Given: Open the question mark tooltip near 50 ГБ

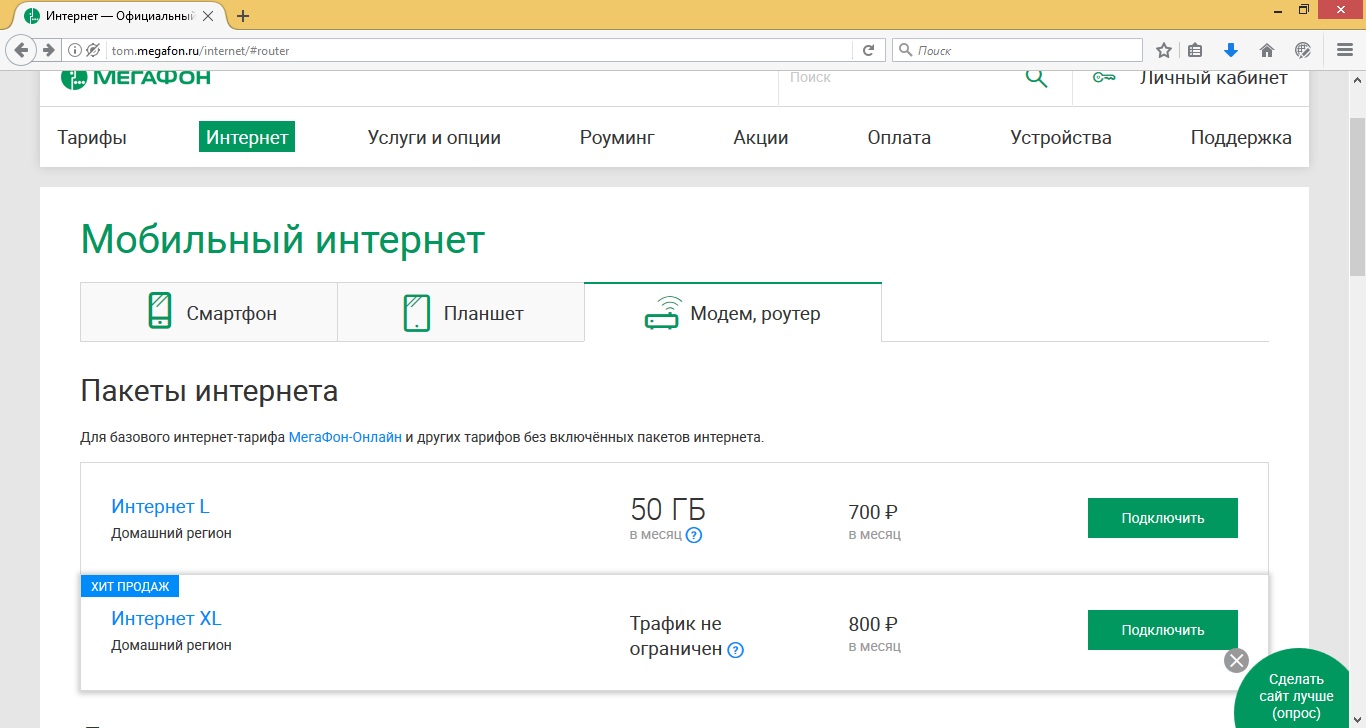Looking at the screenshot, I should [x=694, y=535].
